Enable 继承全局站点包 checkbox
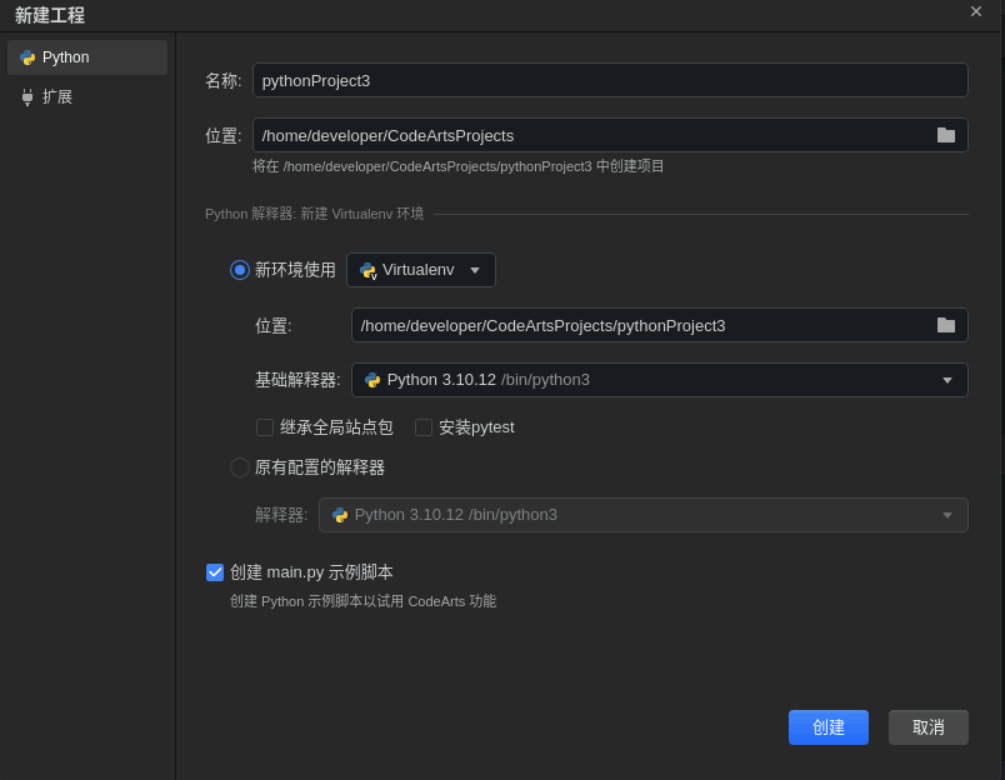Screen dimensions: 1005x780 pyautogui.click(x=265, y=427)
